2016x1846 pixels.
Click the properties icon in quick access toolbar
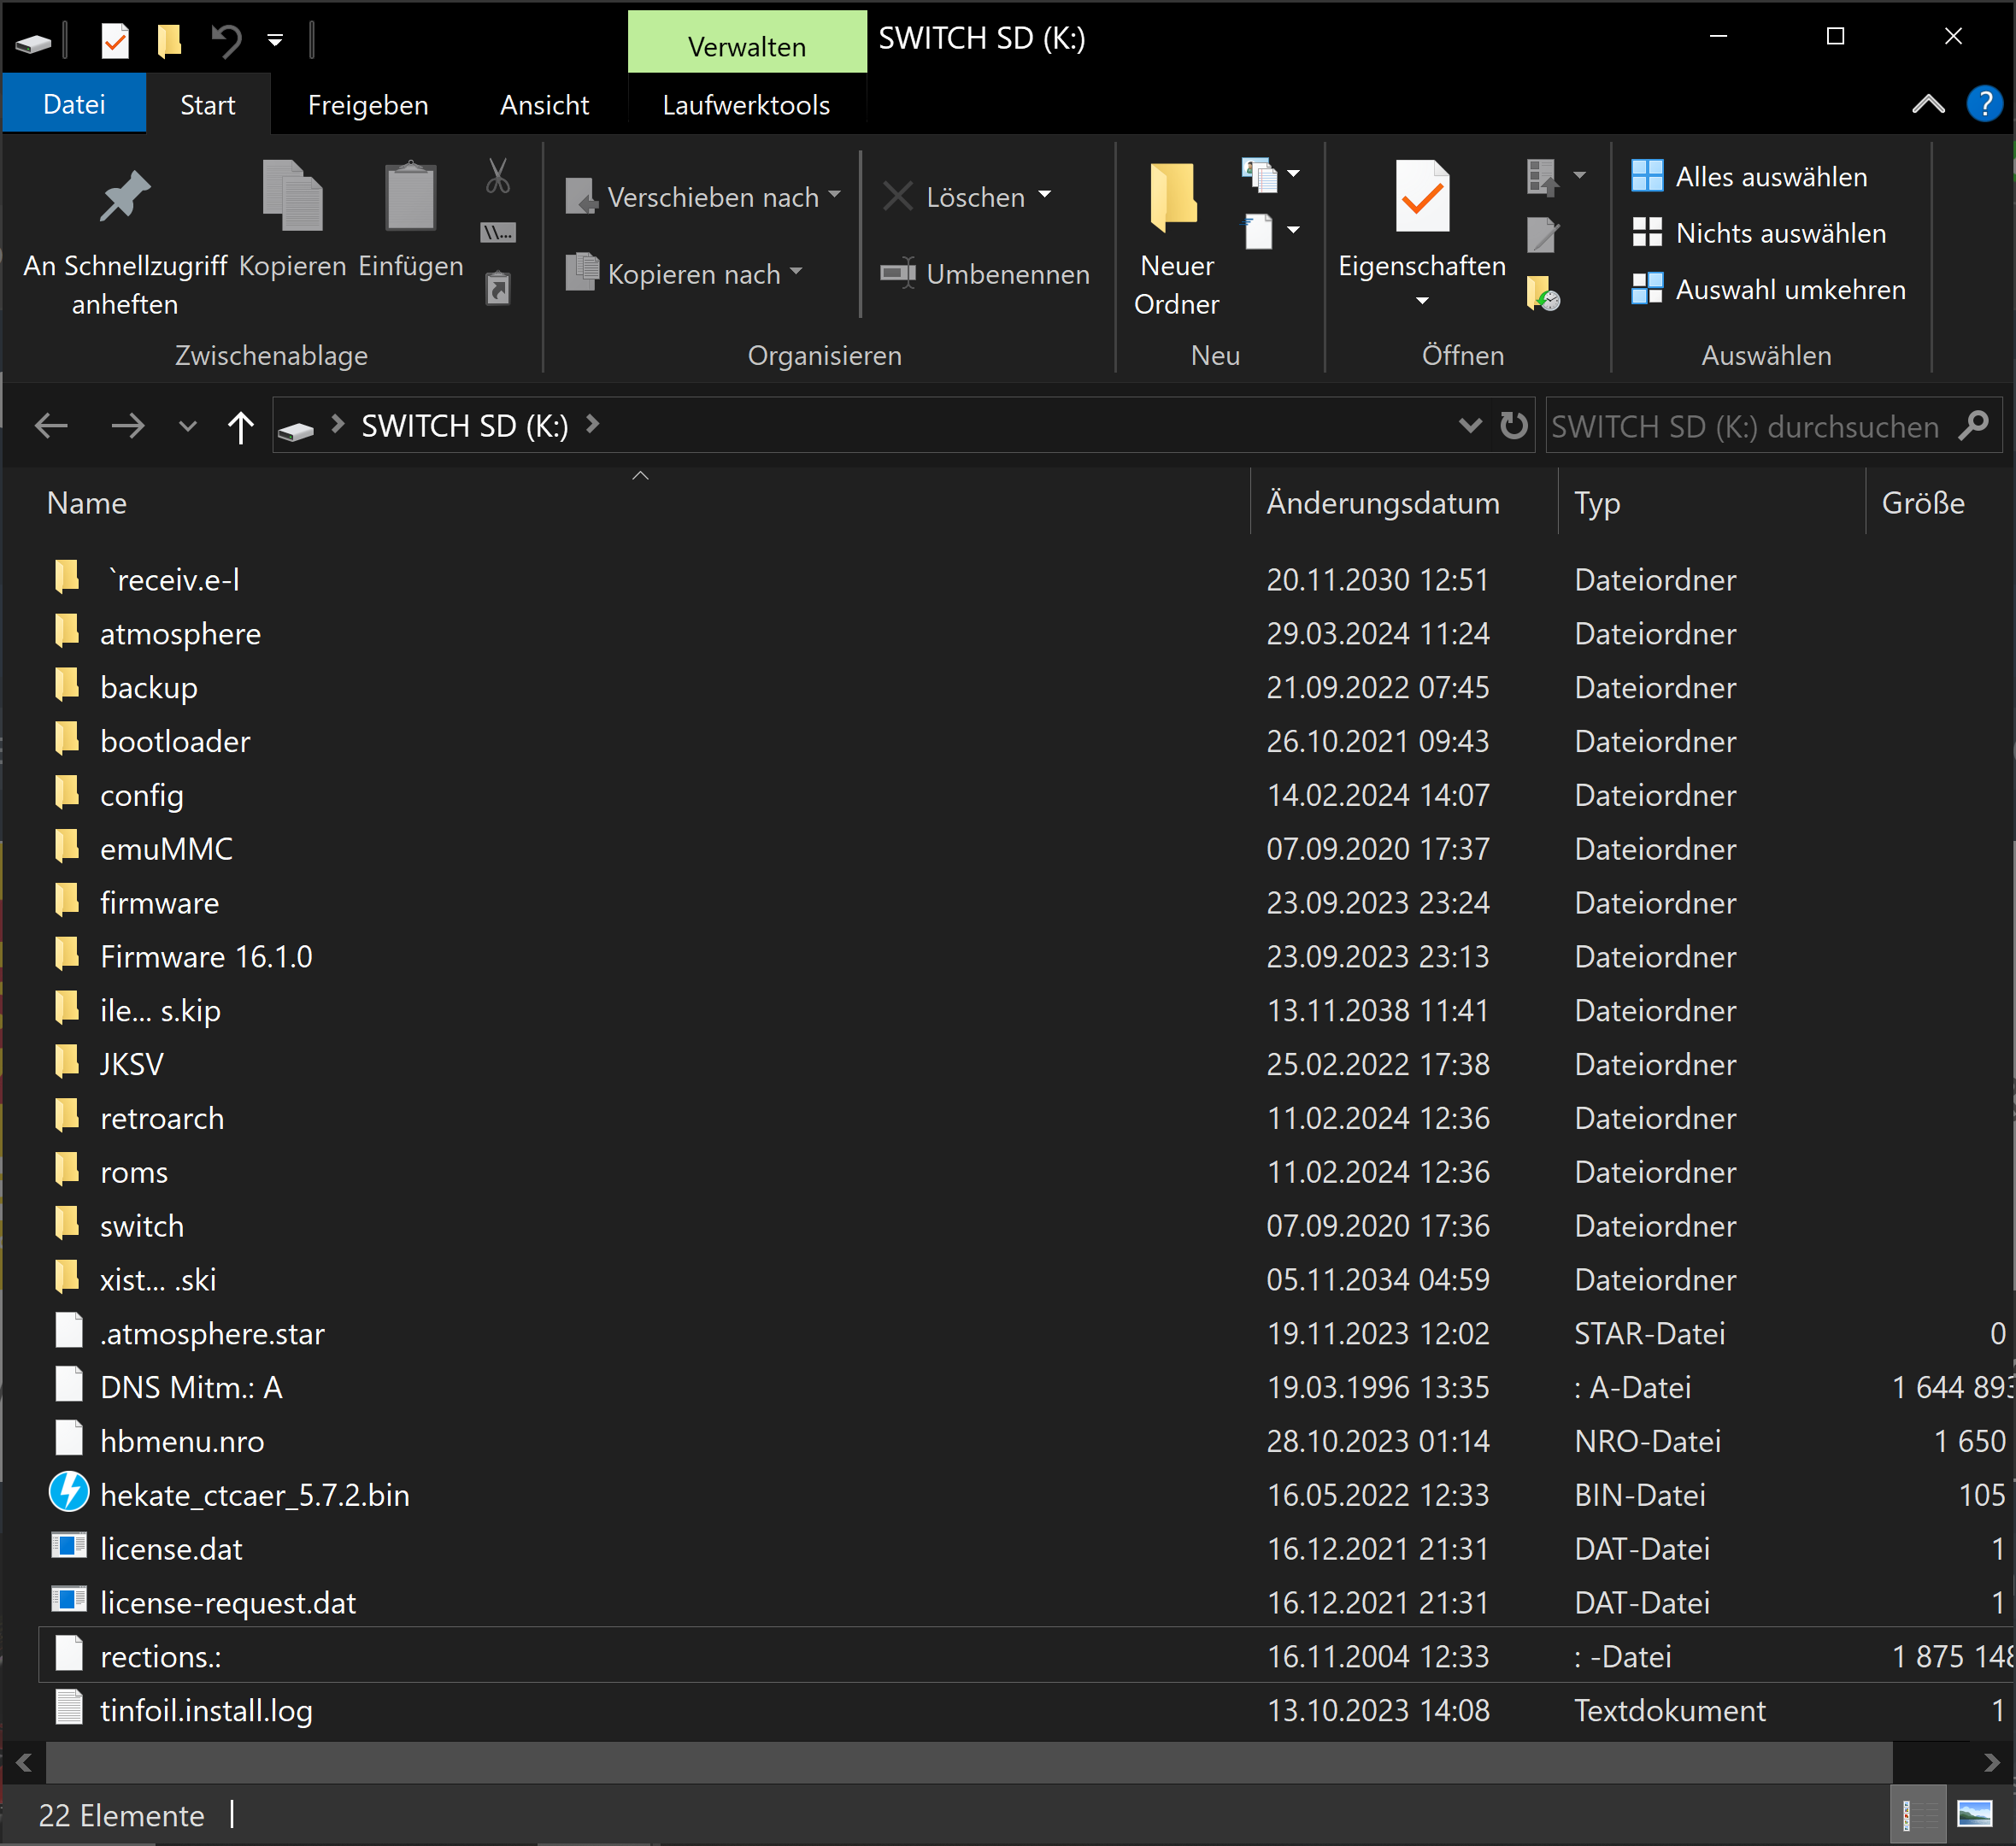(115, 40)
